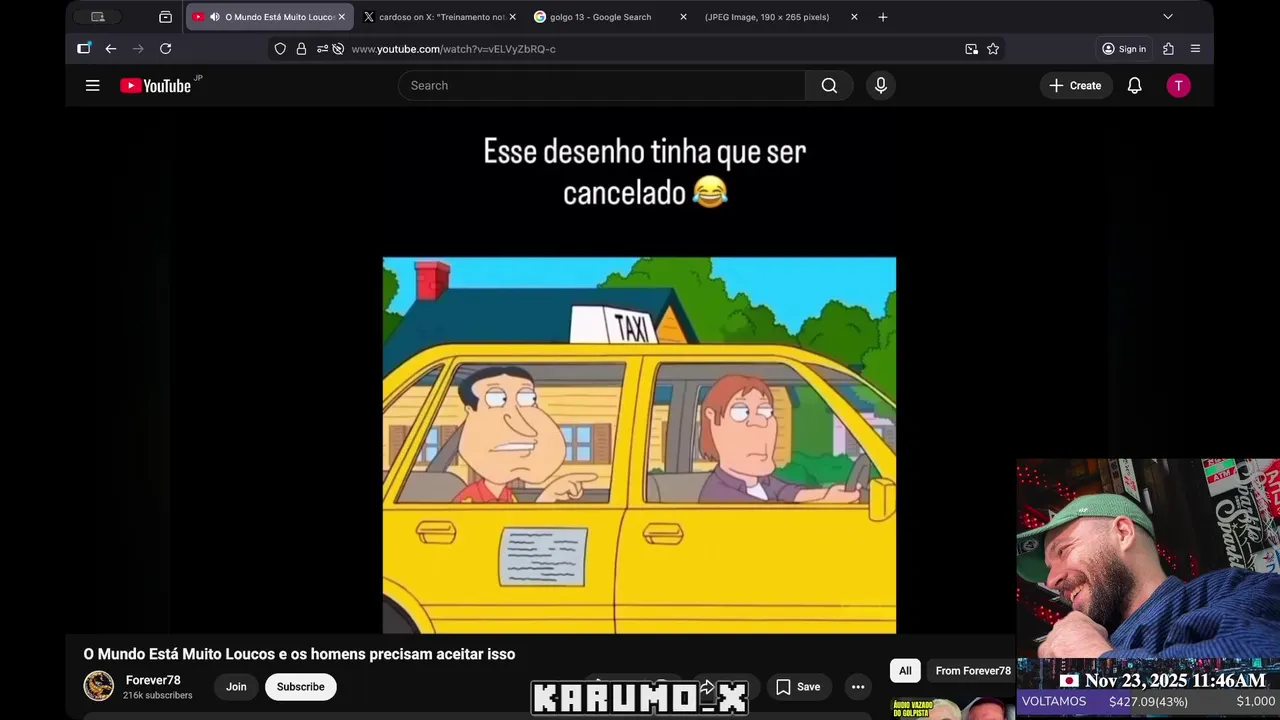
Task: Bookmark this page with the star
Action: point(993,49)
